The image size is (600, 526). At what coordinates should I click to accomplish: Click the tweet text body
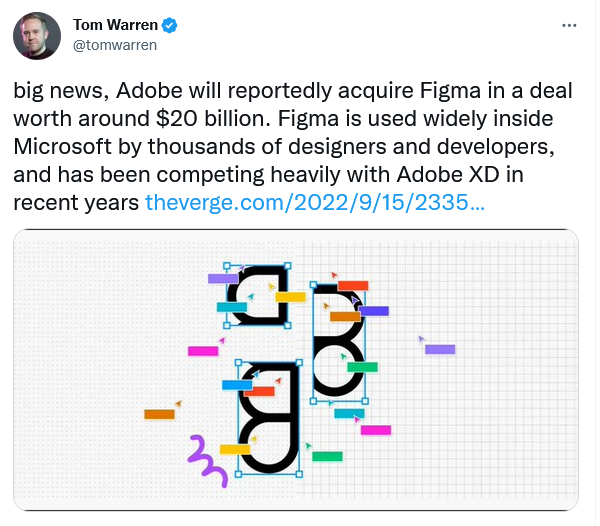[293, 146]
